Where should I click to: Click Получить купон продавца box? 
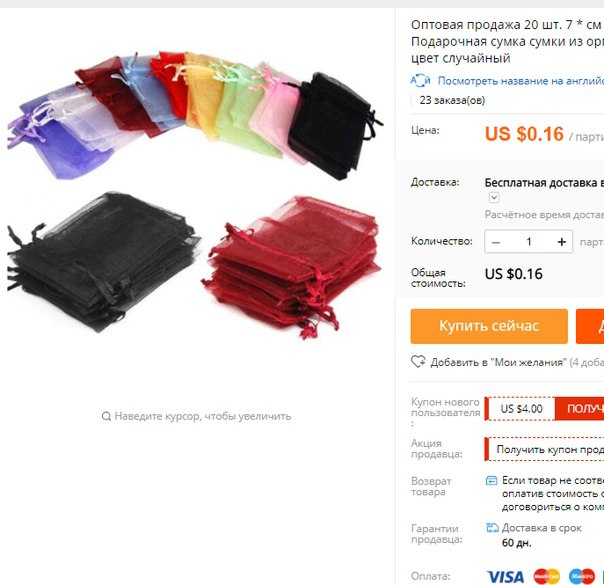[544, 449]
